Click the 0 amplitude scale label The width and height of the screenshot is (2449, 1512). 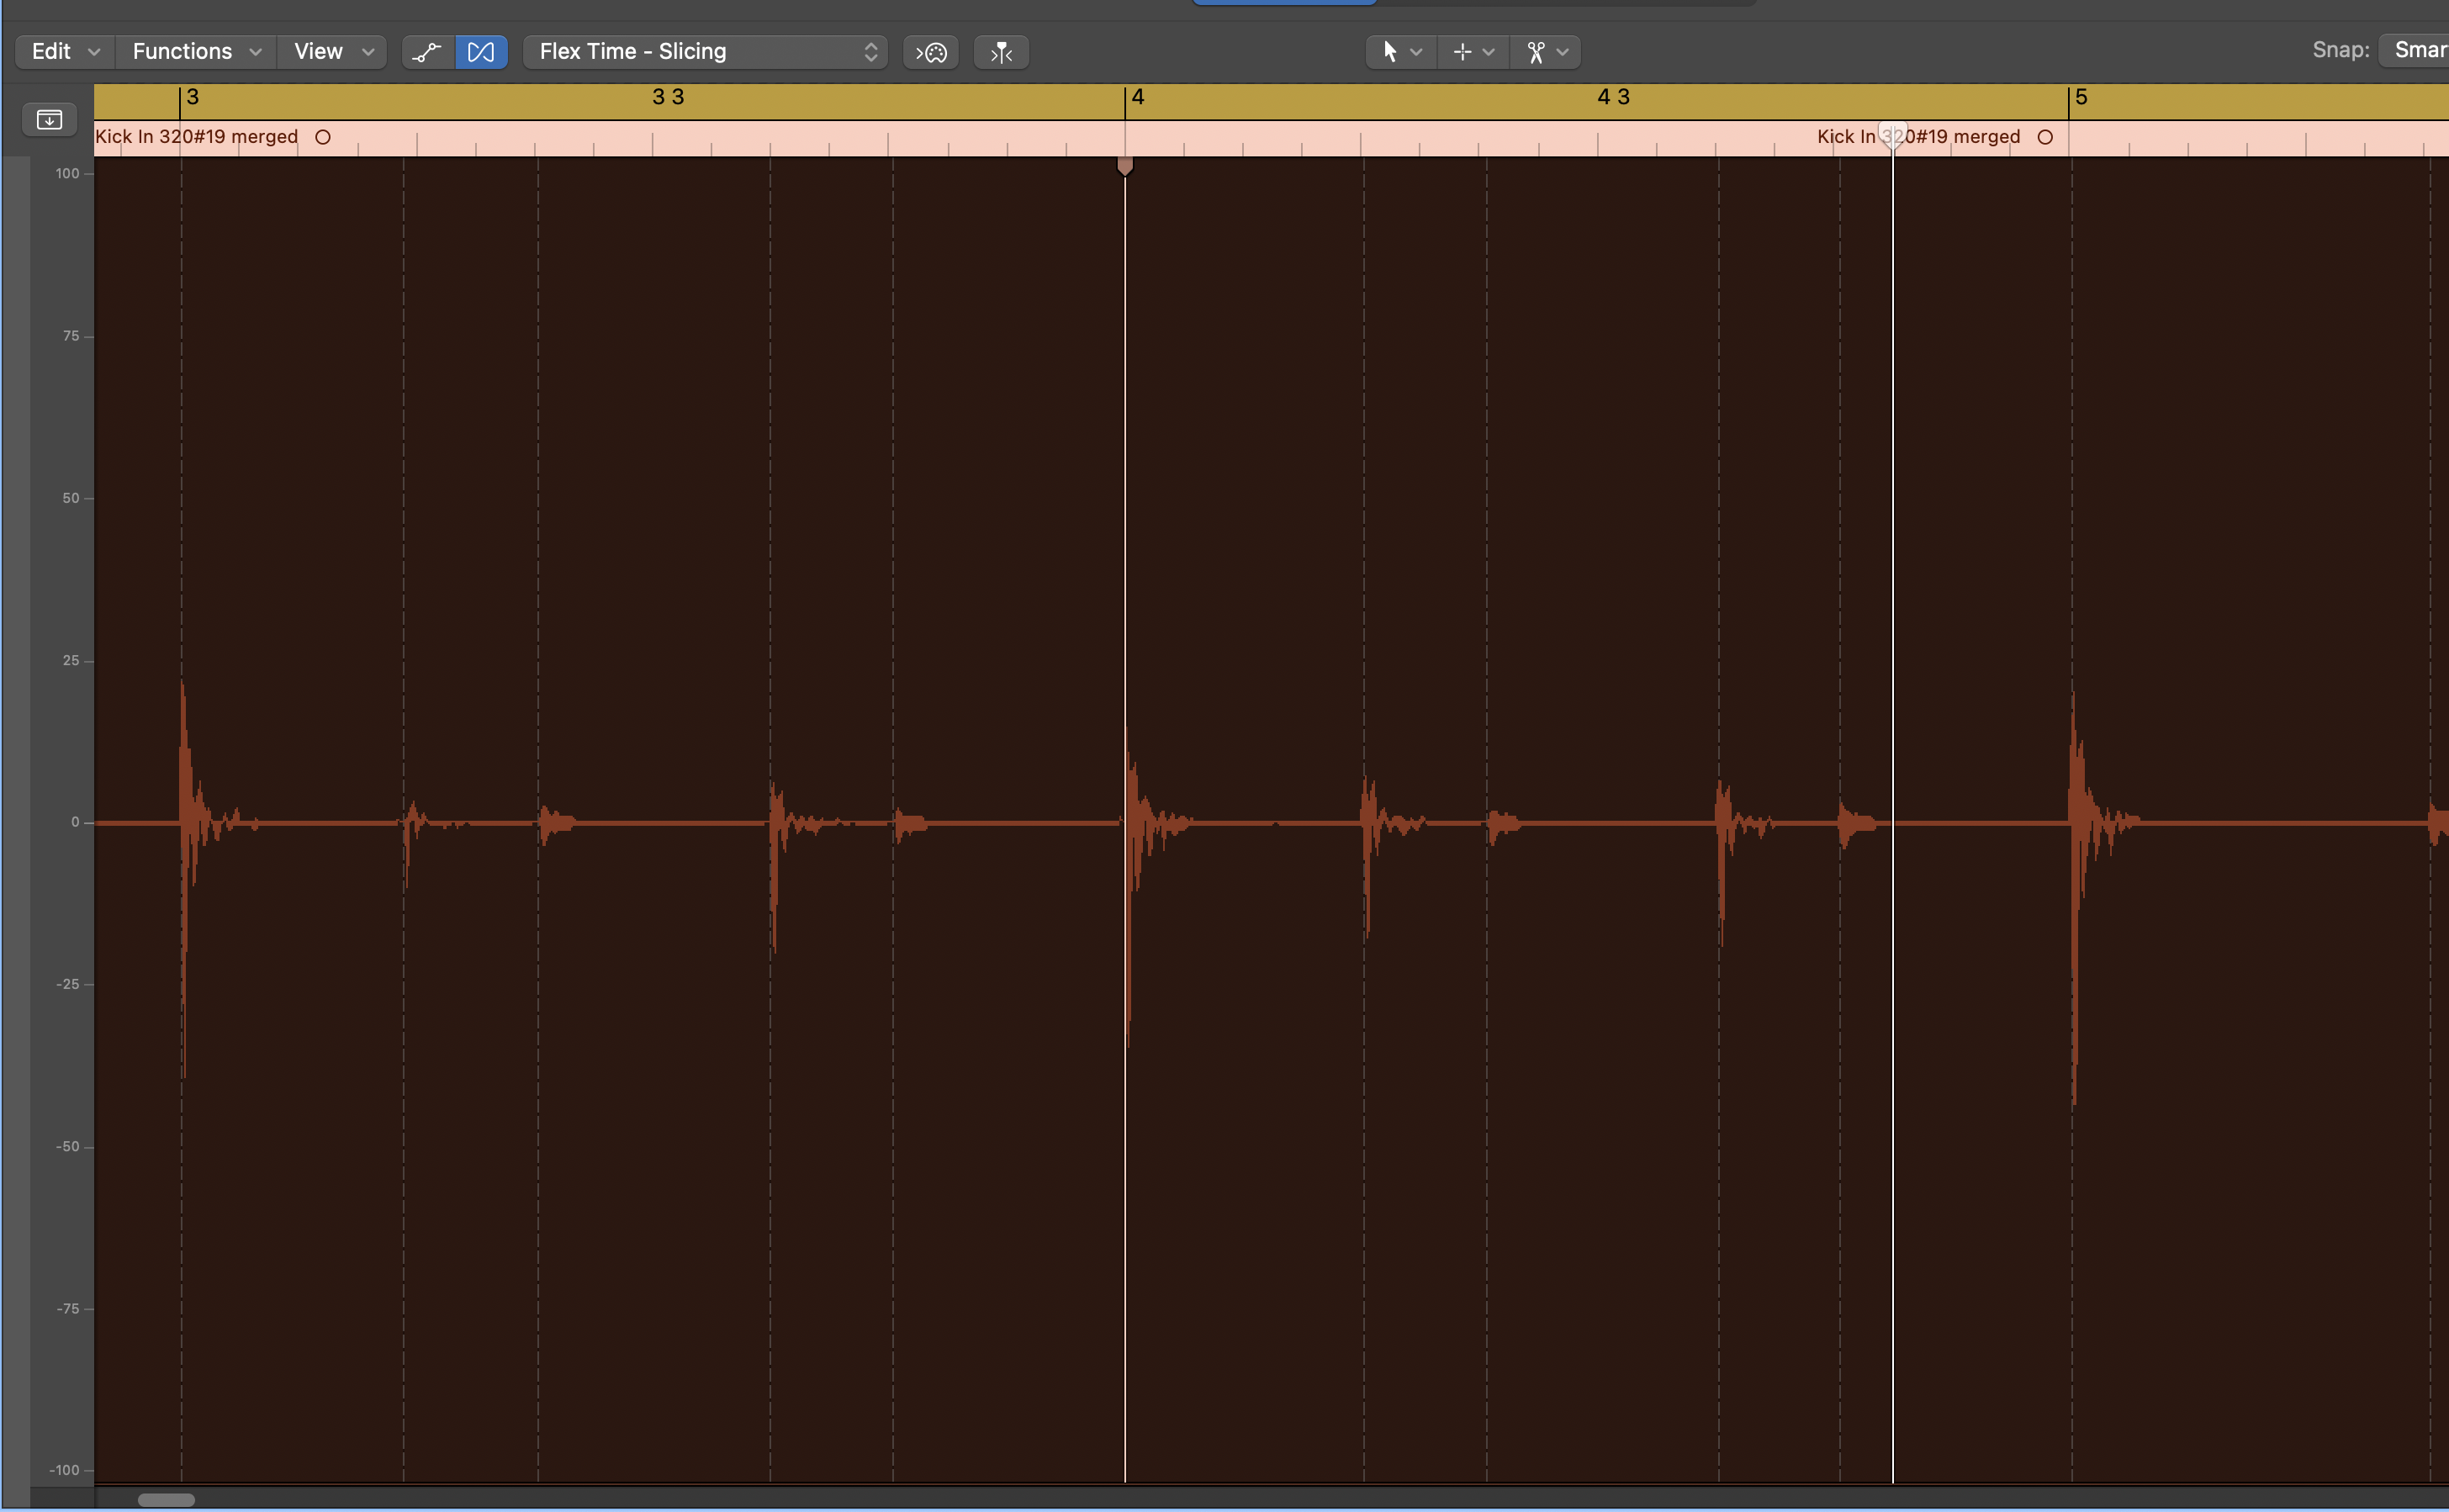[x=75, y=822]
